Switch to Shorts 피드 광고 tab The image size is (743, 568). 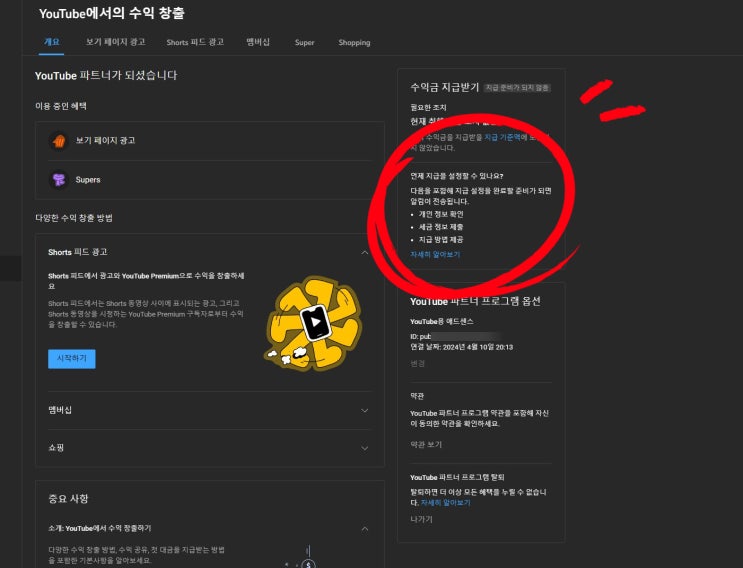[195, 42]
